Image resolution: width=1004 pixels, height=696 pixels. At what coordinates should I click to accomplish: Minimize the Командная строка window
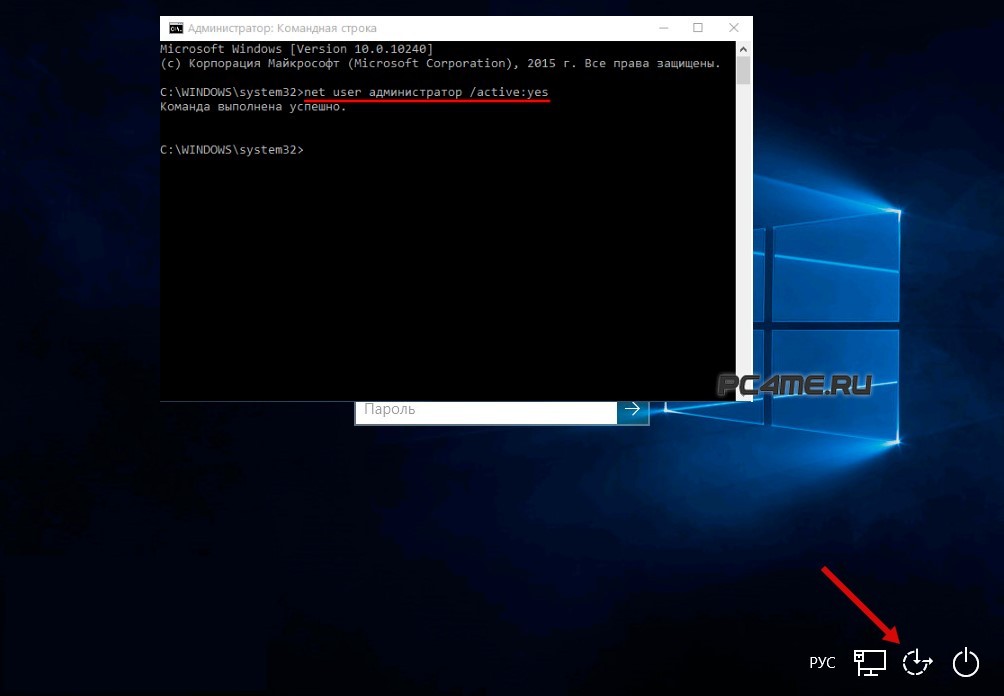coord(663,28)
